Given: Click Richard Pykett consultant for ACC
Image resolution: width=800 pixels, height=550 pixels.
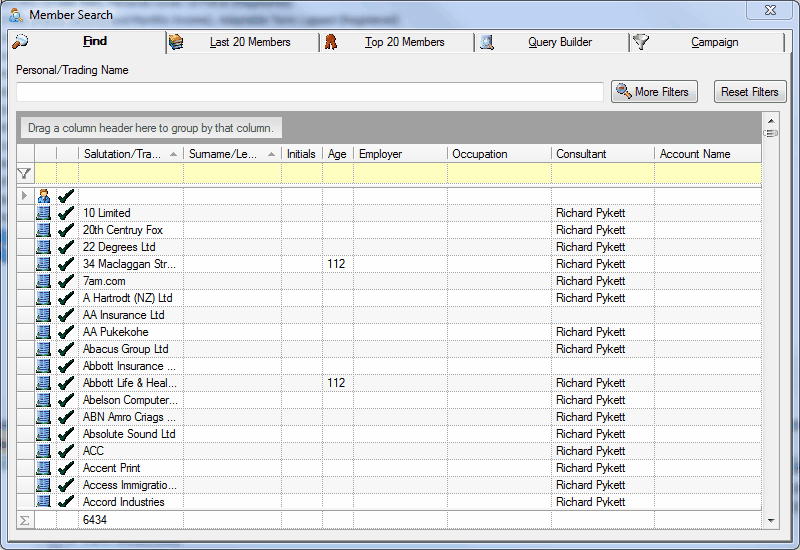Looking at the screenshot, I should pyautogui.click(x=590, y=451).
